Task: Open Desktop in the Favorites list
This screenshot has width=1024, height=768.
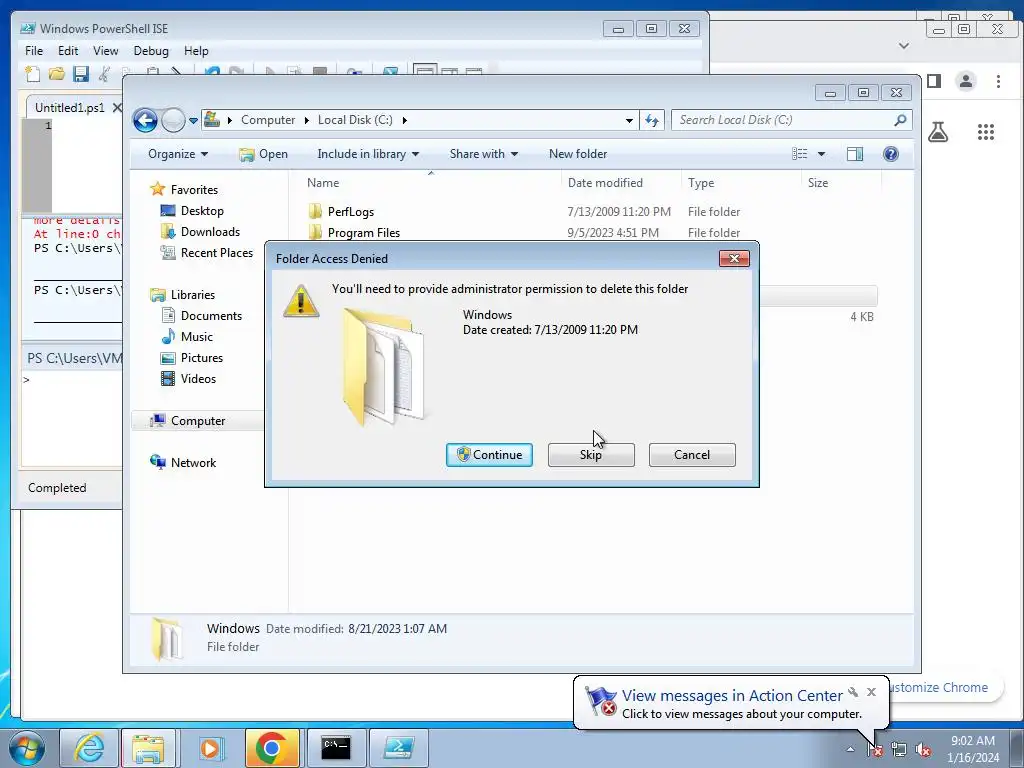Action: pyautogui.click(x=202, y=211)
